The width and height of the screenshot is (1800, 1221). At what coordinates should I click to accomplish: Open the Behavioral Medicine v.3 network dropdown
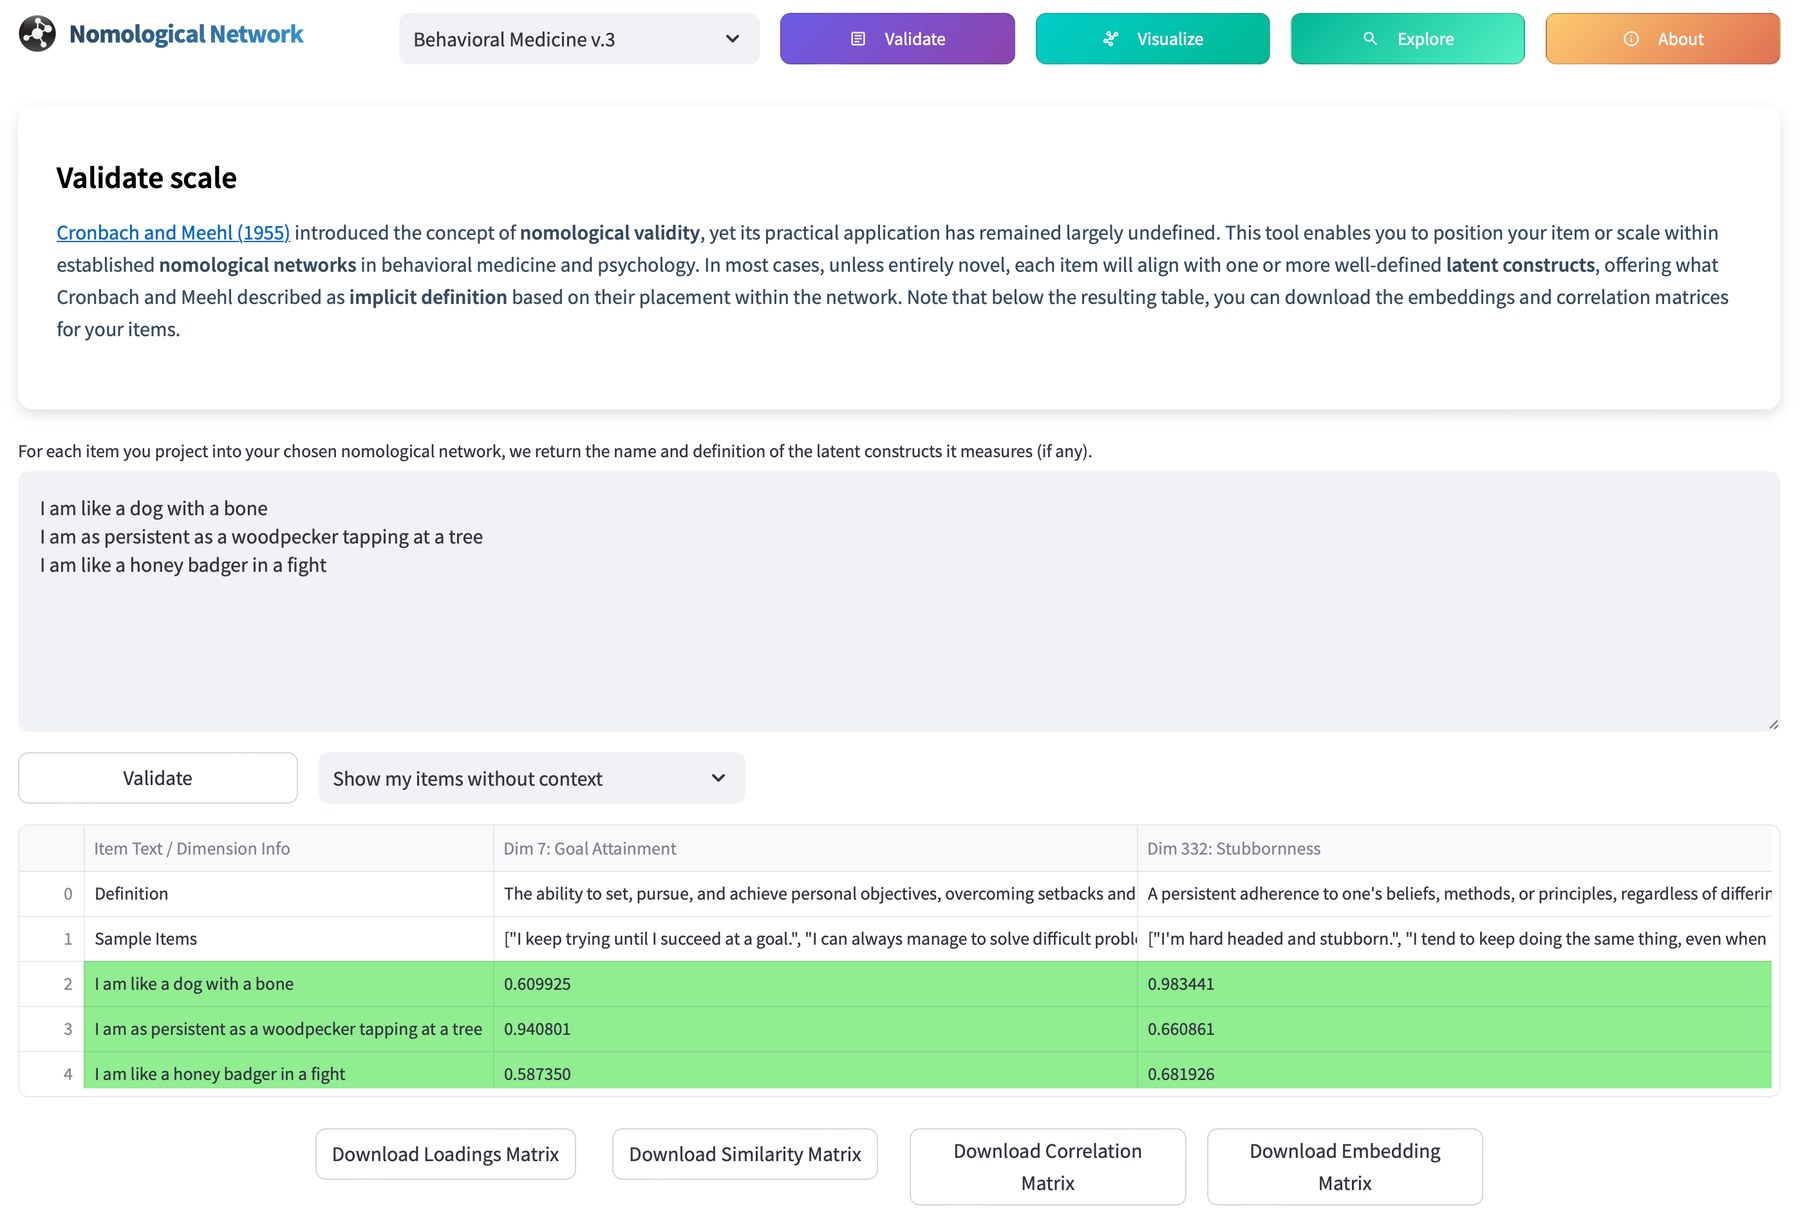[579, 39]
